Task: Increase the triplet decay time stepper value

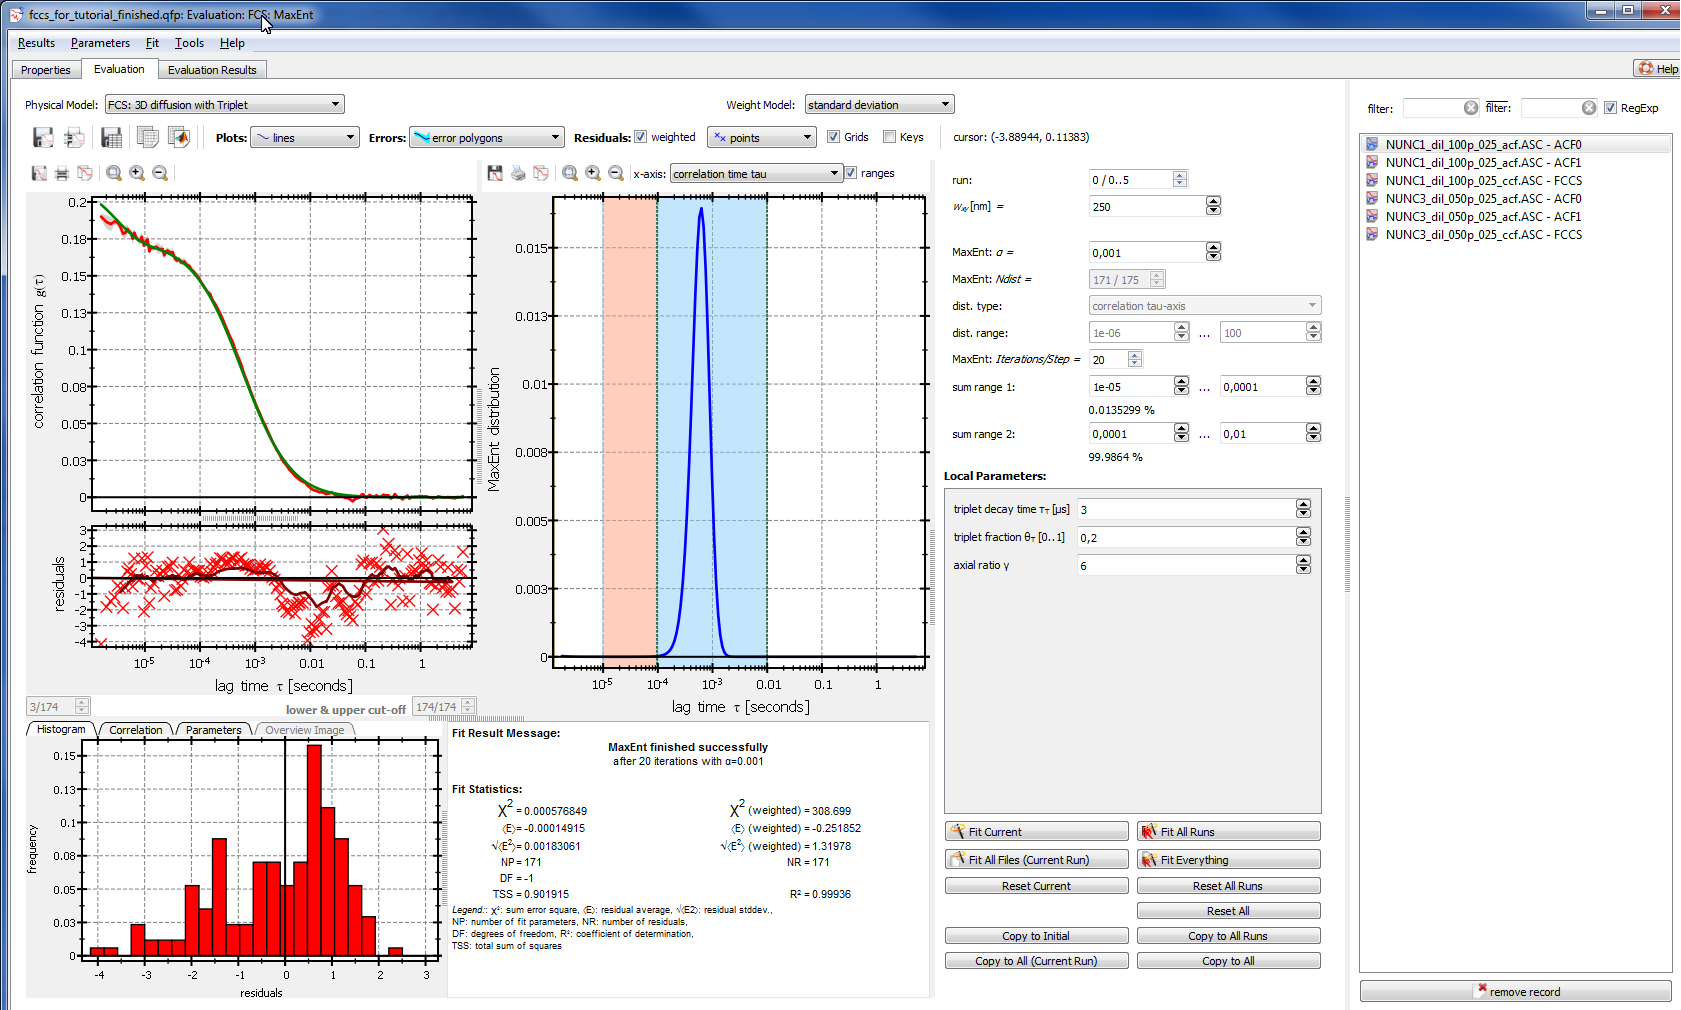Action: tap(1303, 505)
